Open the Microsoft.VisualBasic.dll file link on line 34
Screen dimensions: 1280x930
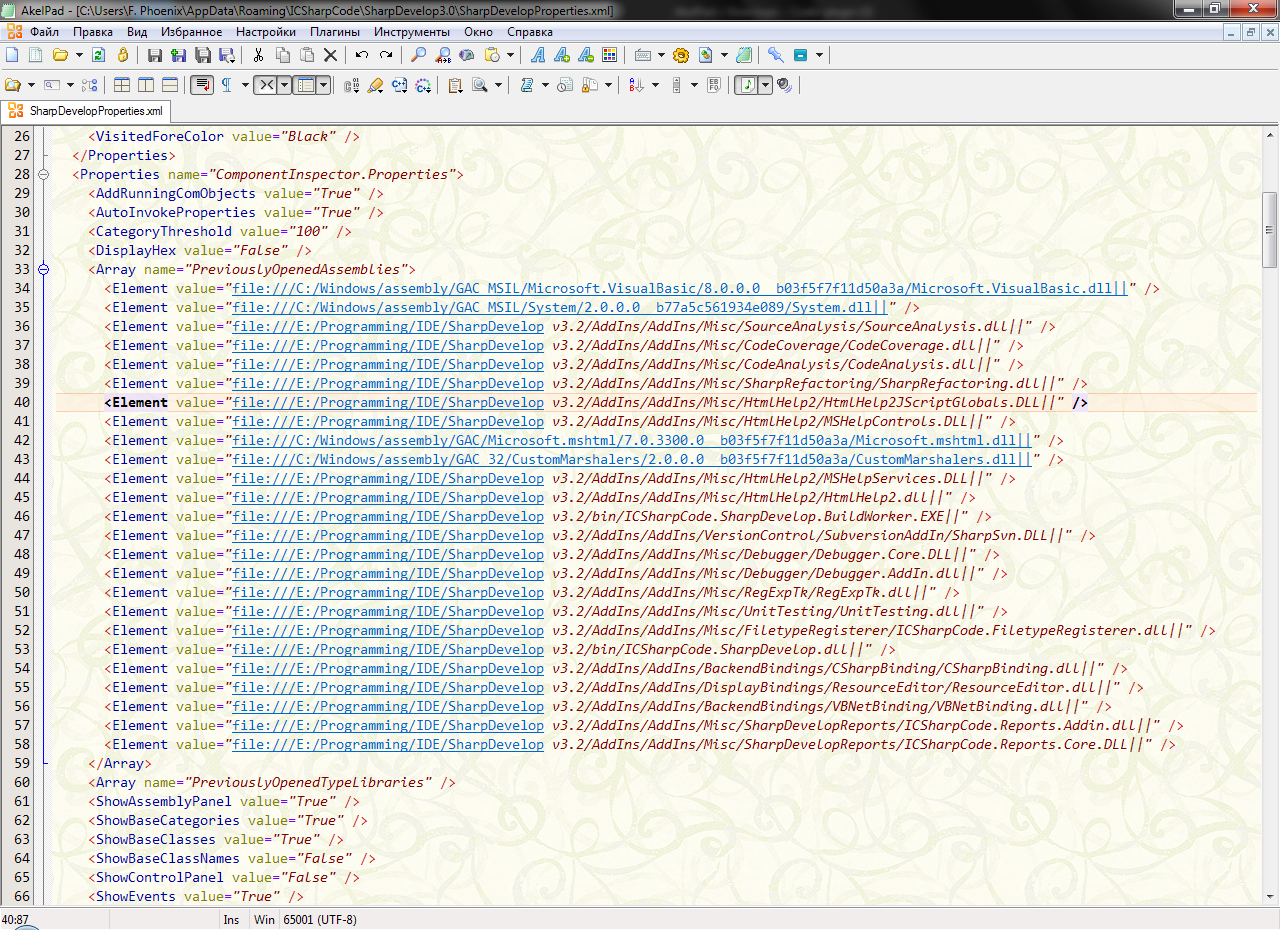click(680, 288)
